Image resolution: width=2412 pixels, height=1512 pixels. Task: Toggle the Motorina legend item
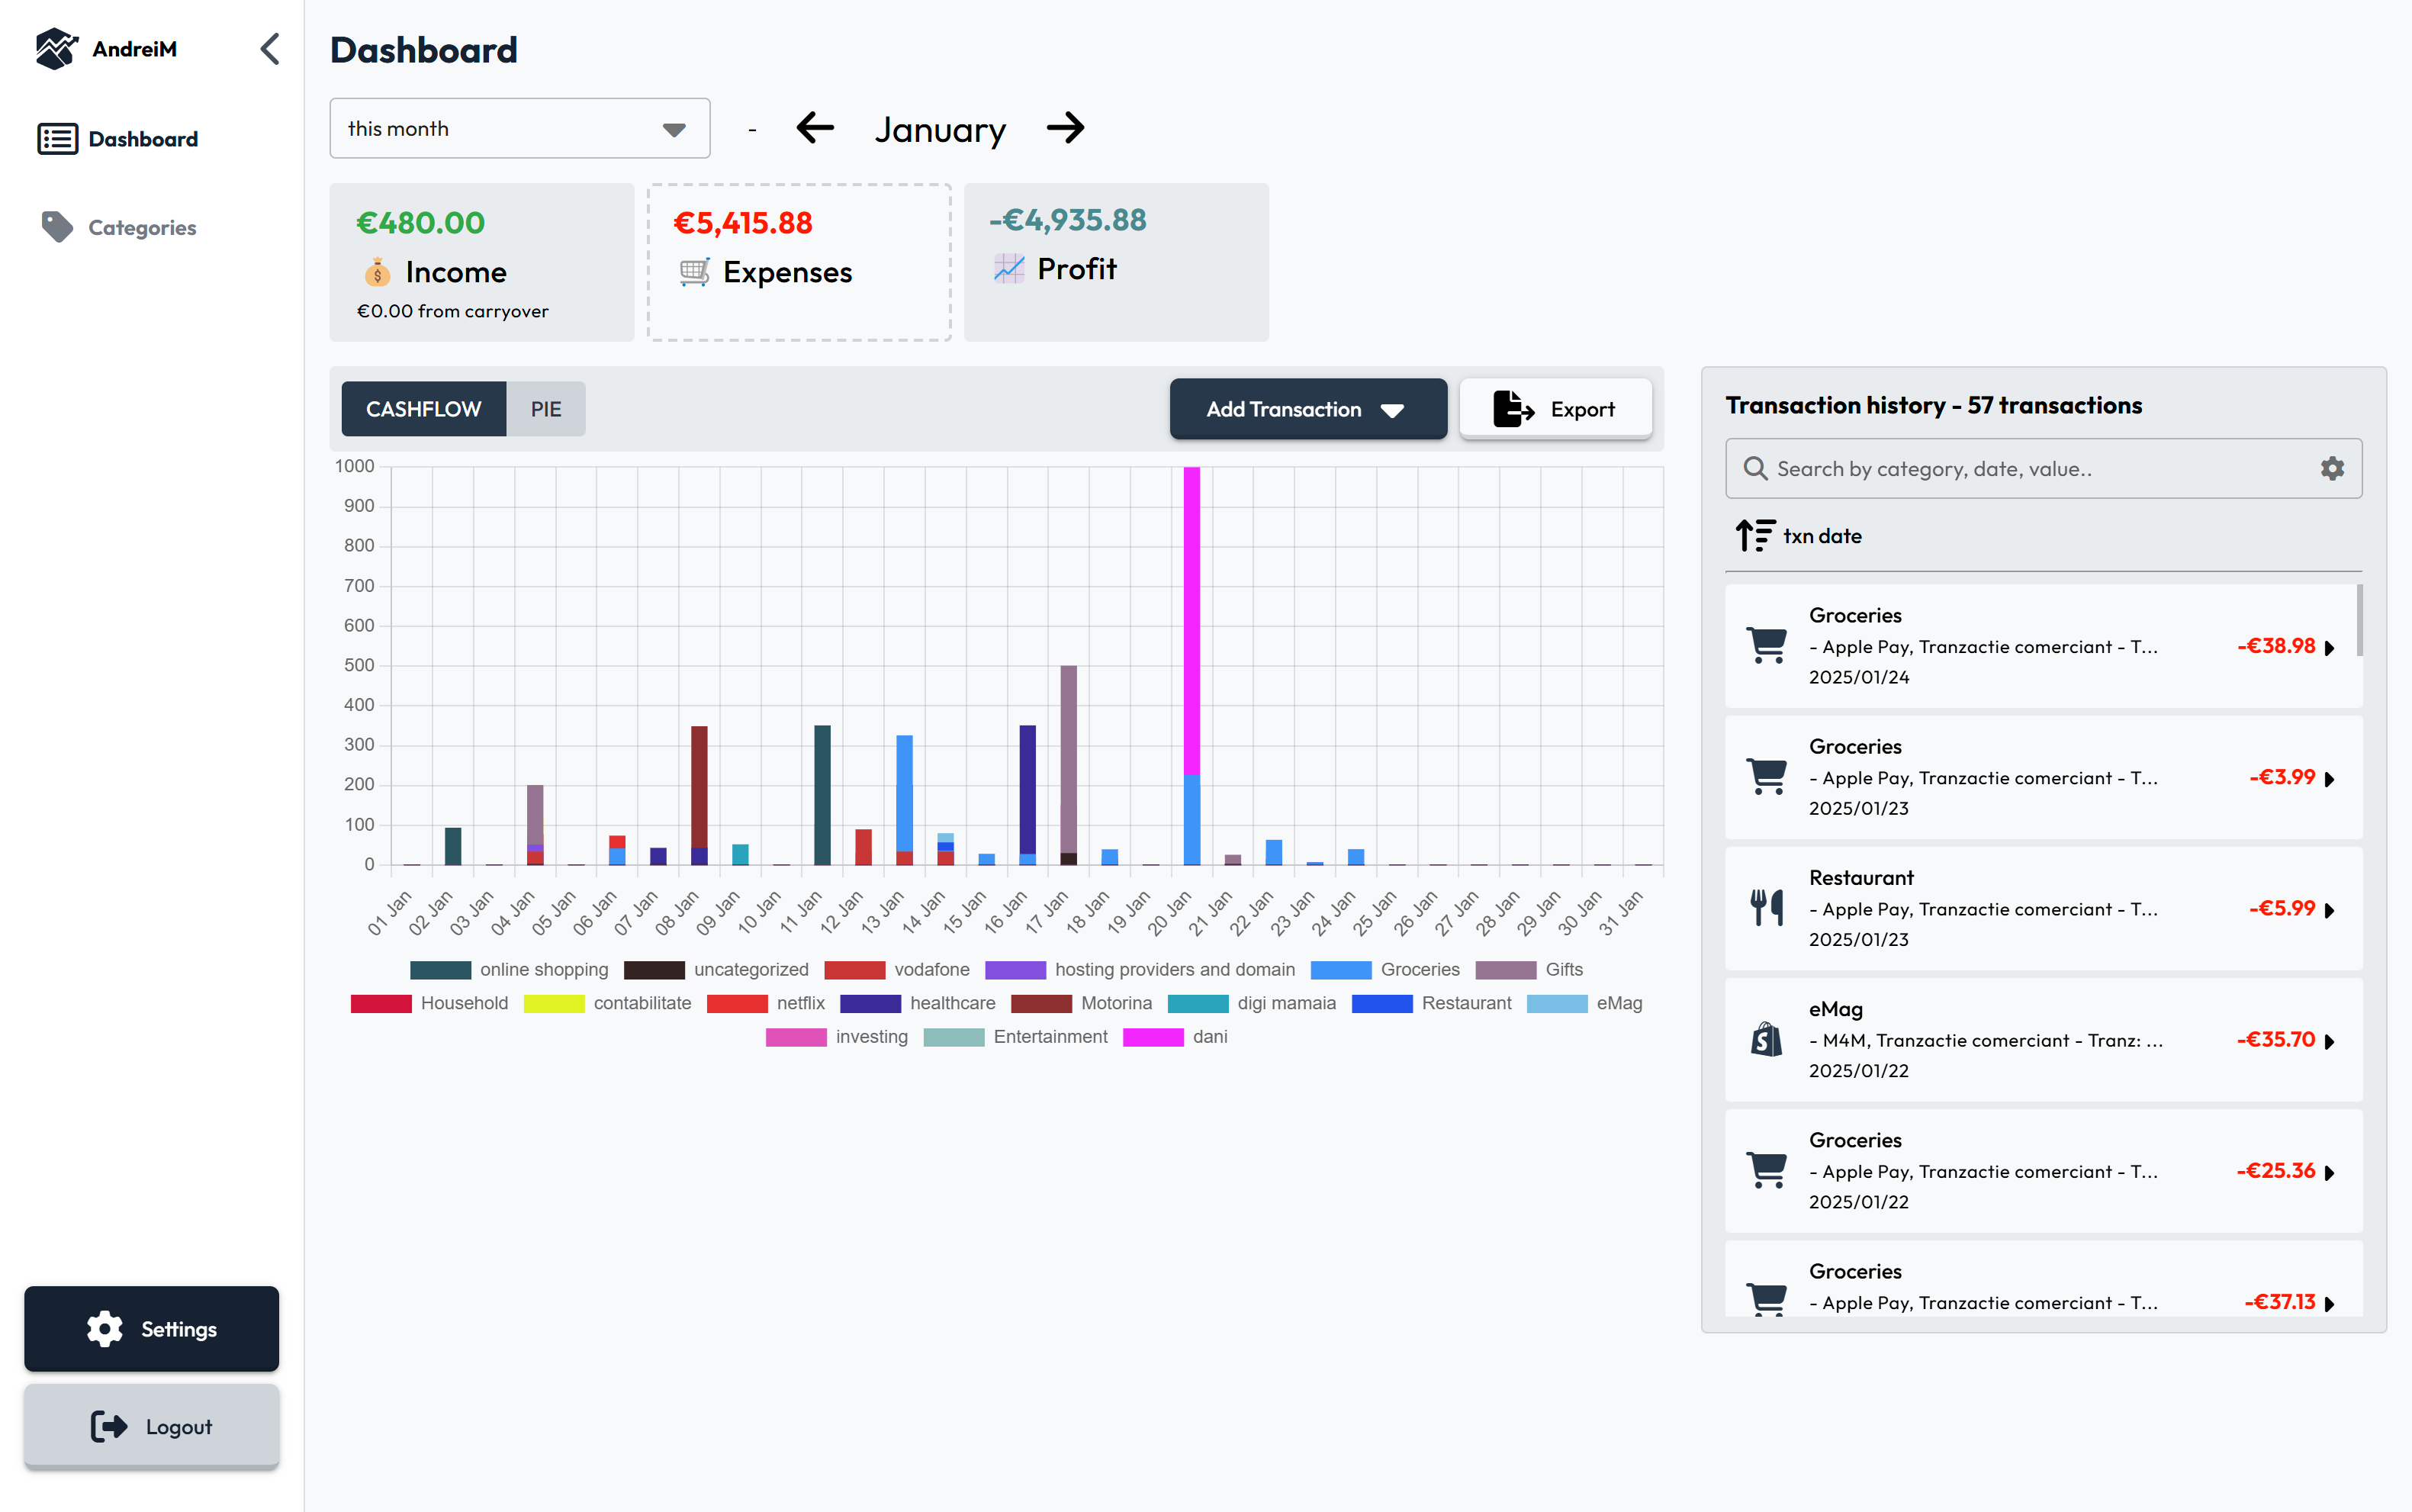pyautogui.click(x=1082, y=1003)
